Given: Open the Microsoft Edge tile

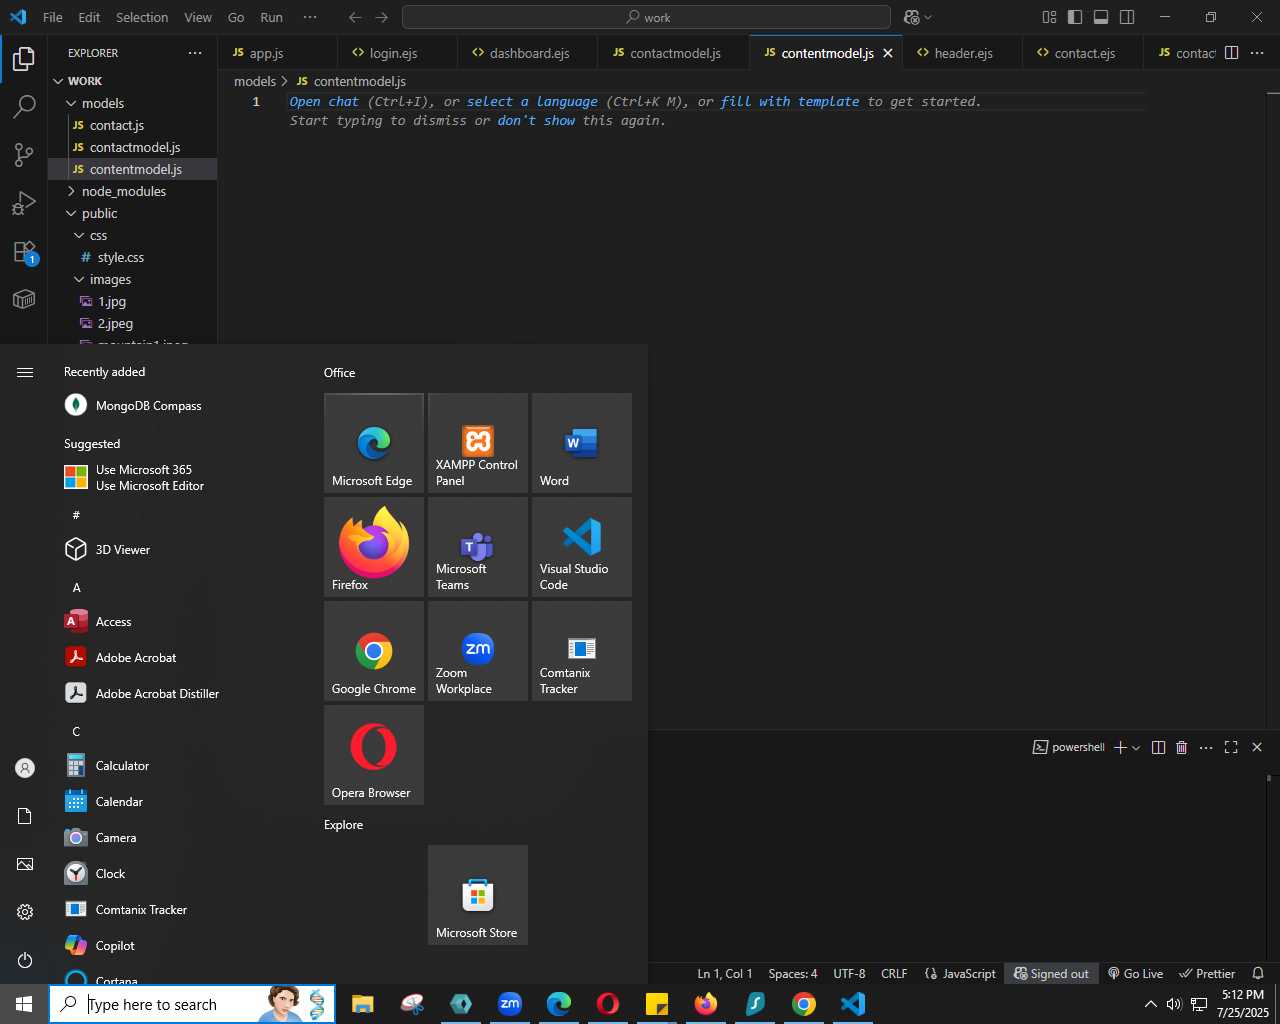Looking at the screenshot, I should tap(374, 443).
